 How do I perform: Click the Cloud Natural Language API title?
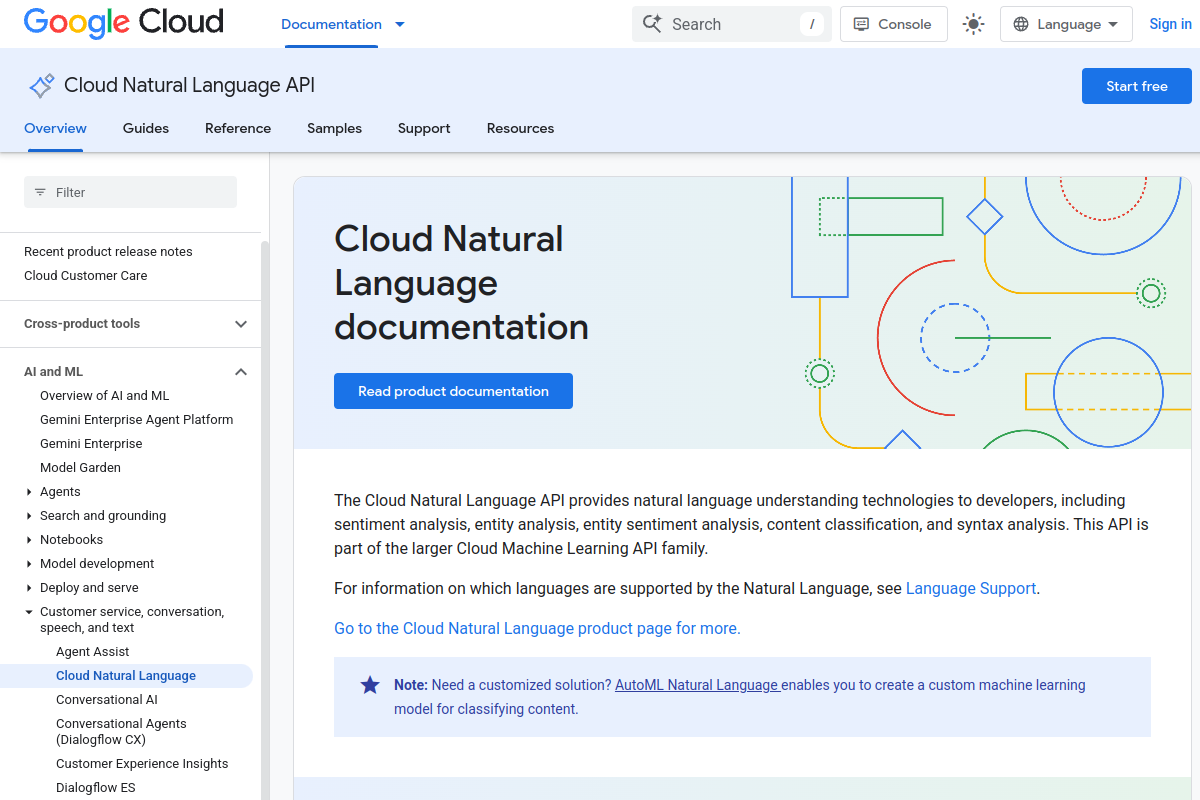(189, 86)
